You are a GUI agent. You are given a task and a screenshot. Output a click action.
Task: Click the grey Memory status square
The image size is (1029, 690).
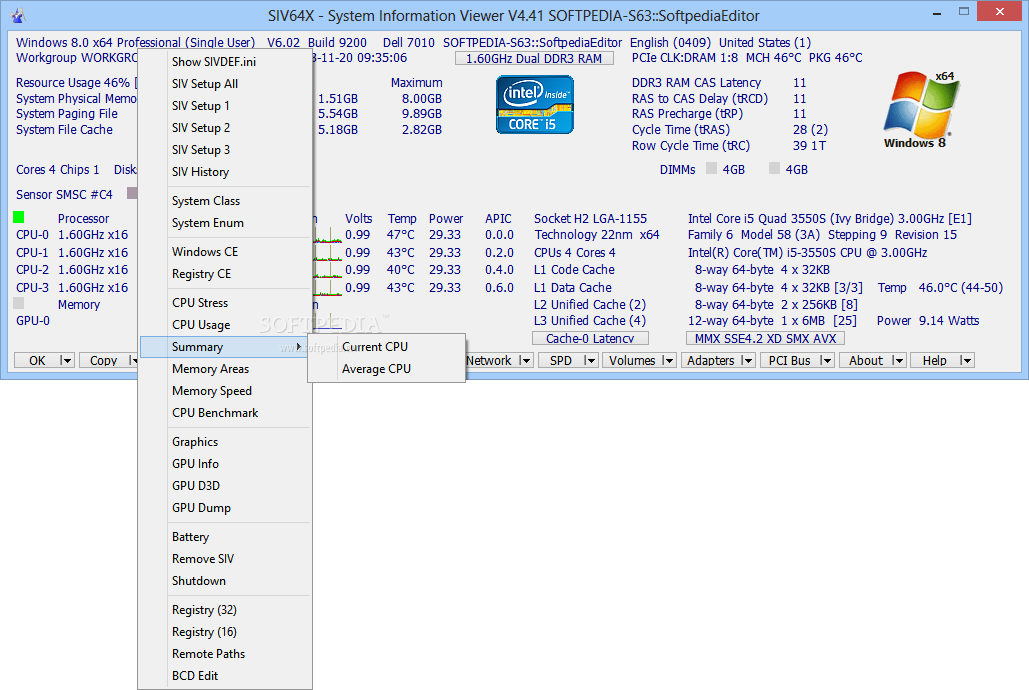click(18, 303)
